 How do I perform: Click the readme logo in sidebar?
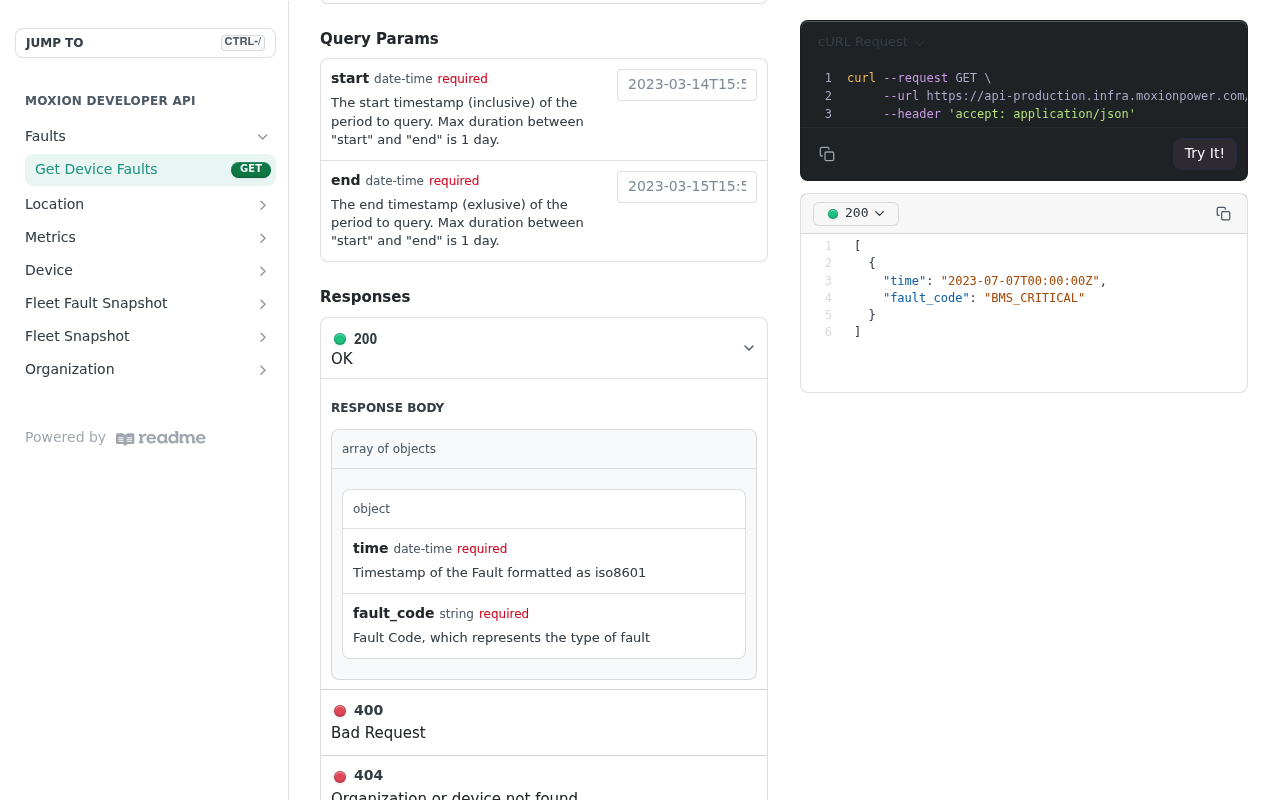click(161, 438)
